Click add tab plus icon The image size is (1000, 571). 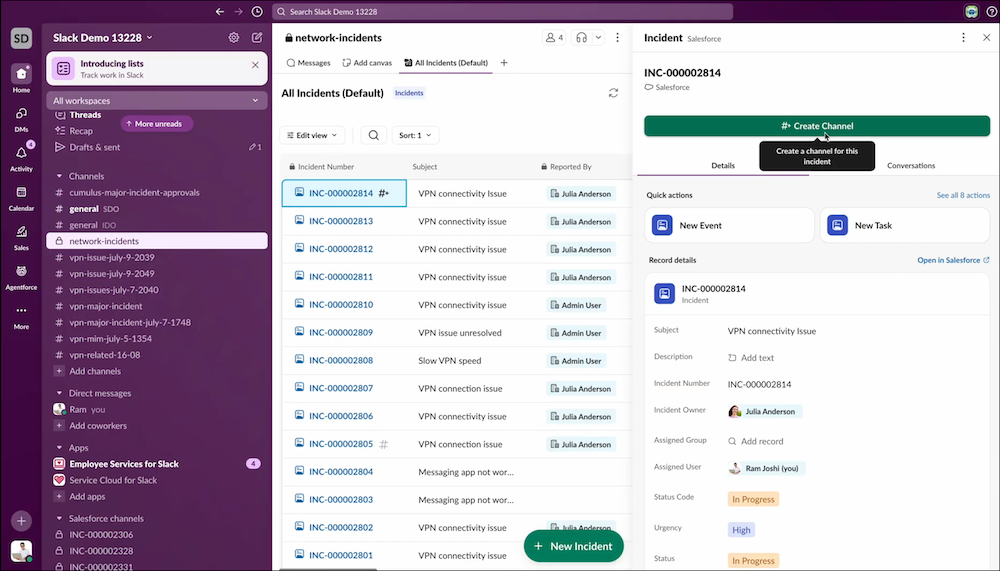click(x=504, y=63)
